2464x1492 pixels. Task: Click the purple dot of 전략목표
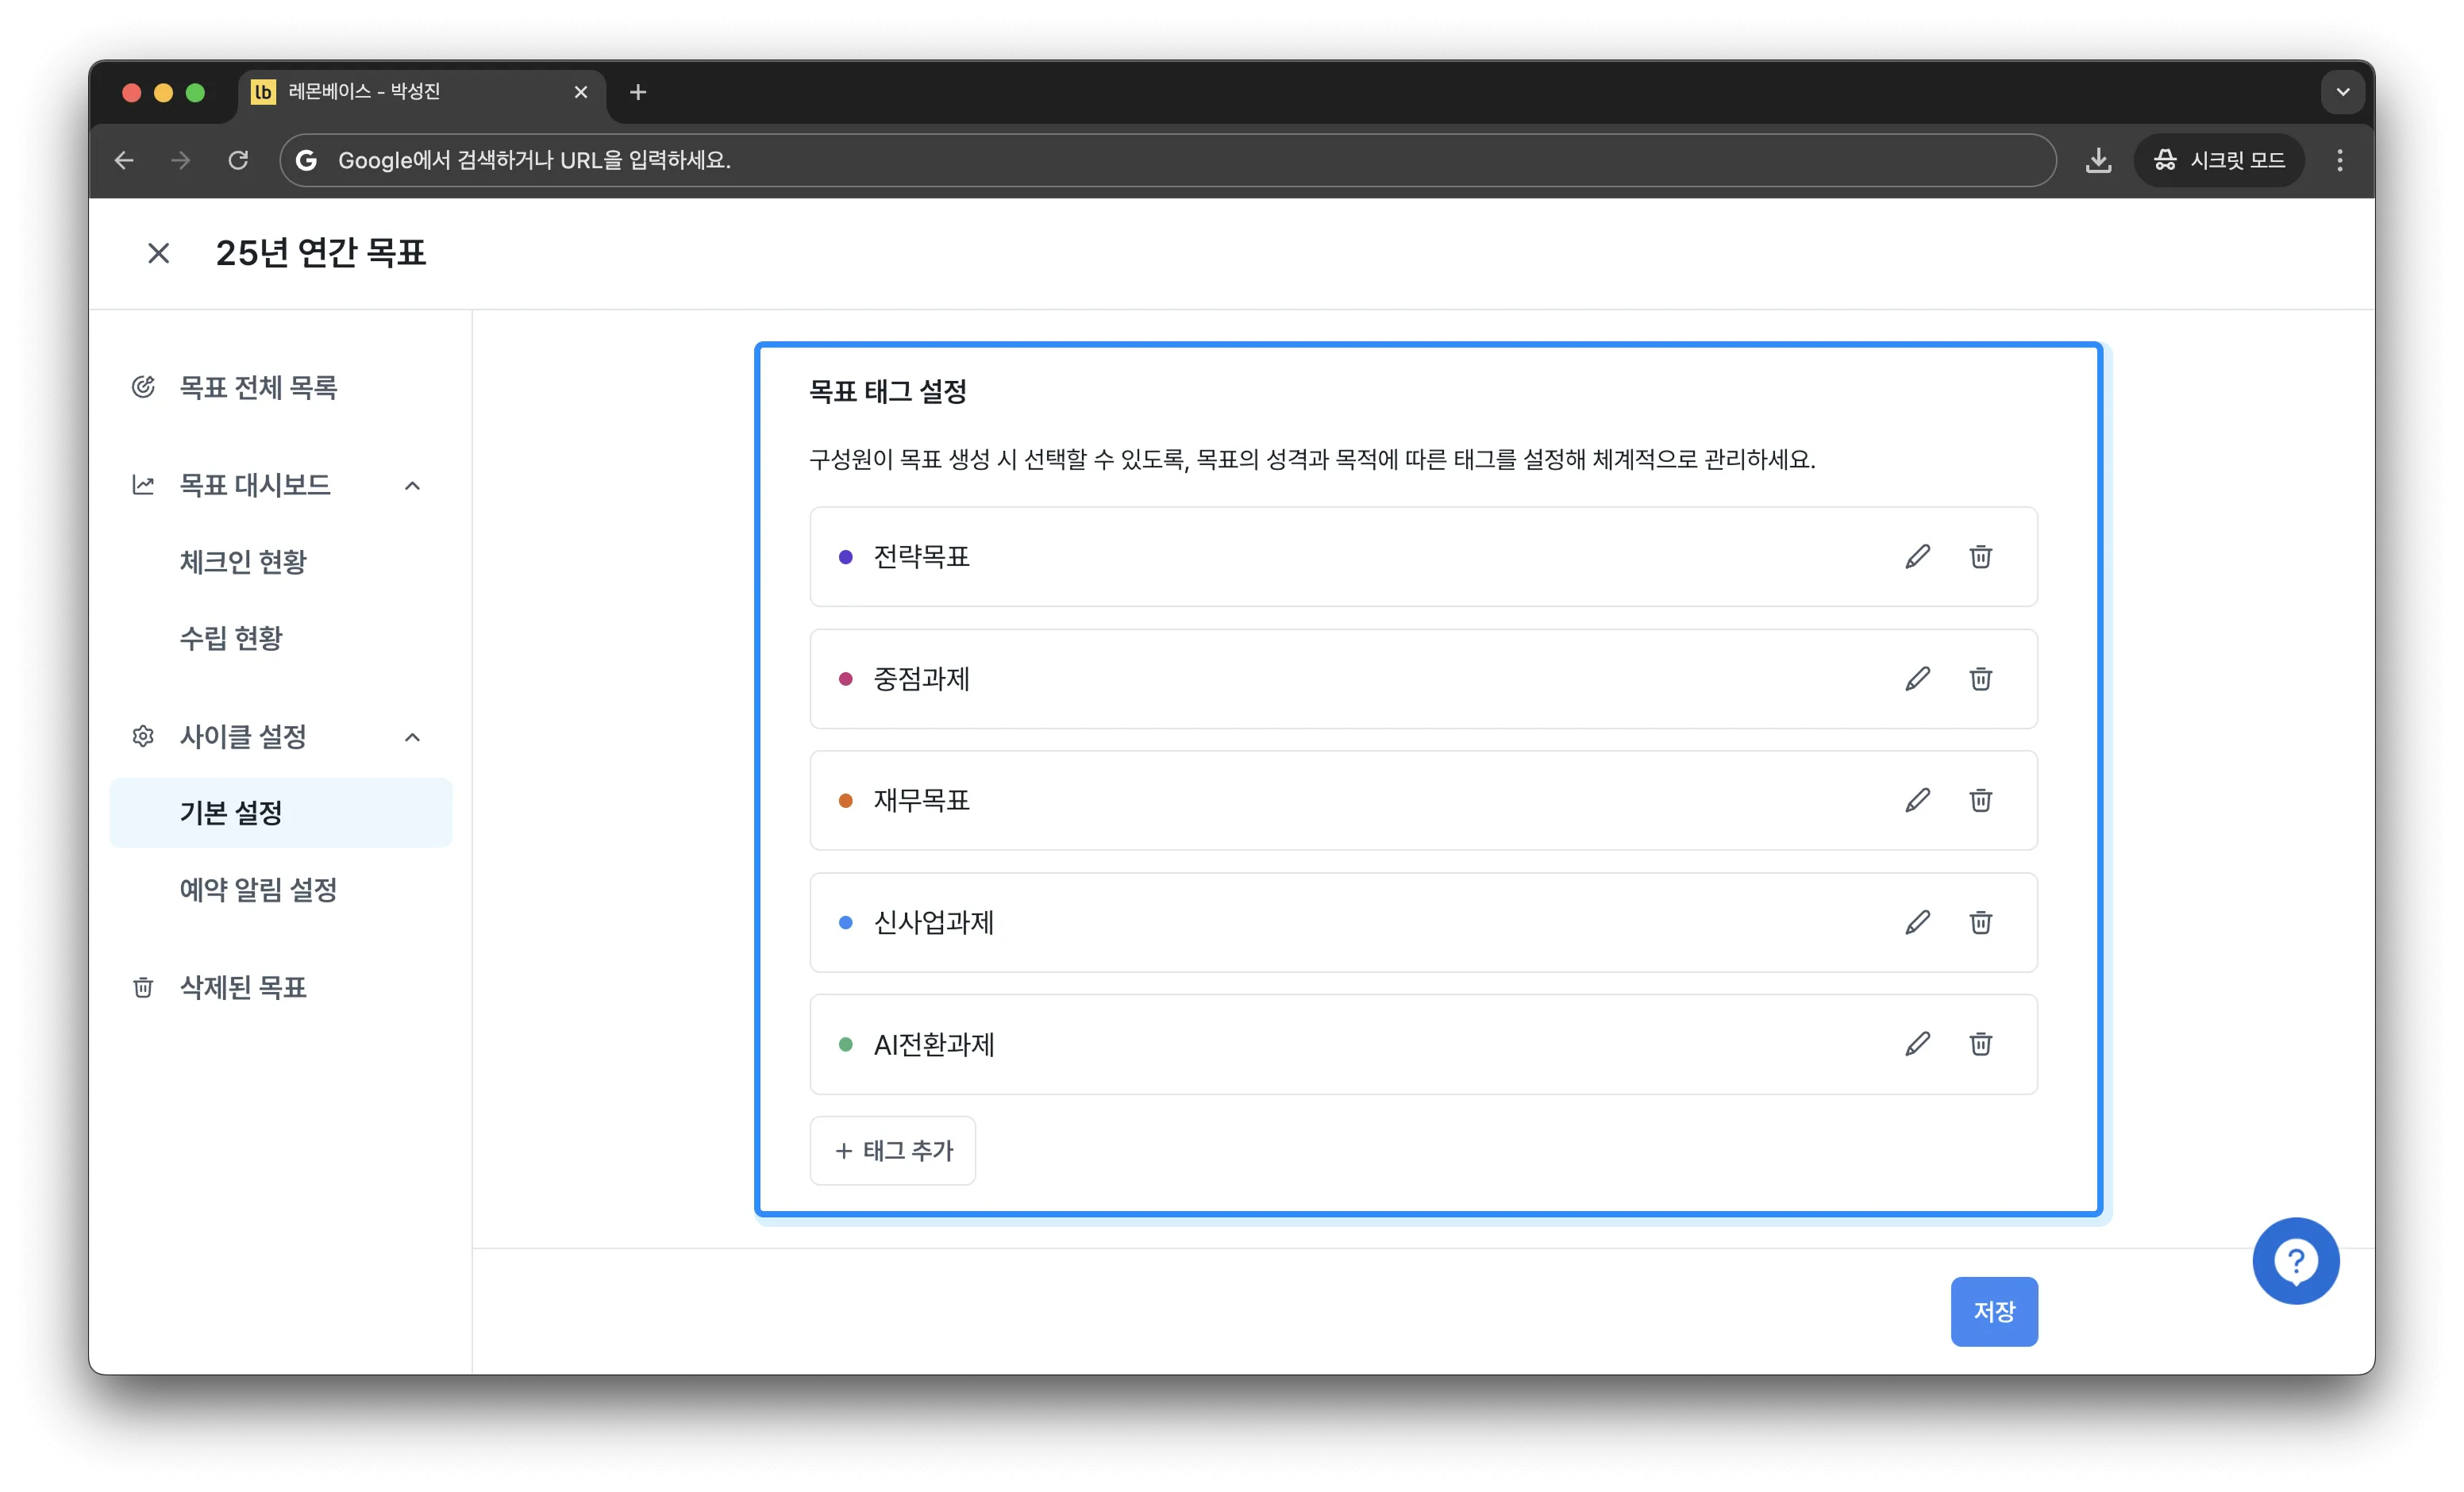(x=845, y=557)
